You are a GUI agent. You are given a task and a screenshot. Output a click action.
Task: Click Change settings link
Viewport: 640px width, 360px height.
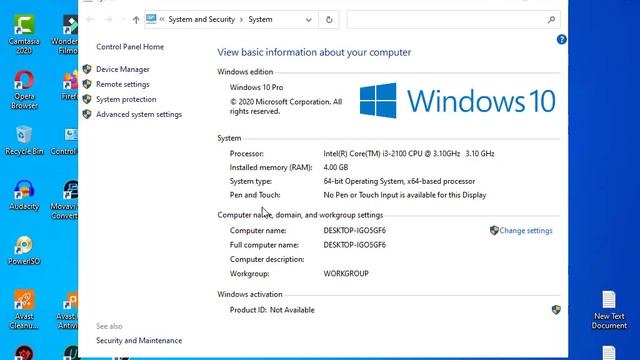[526, 231]
